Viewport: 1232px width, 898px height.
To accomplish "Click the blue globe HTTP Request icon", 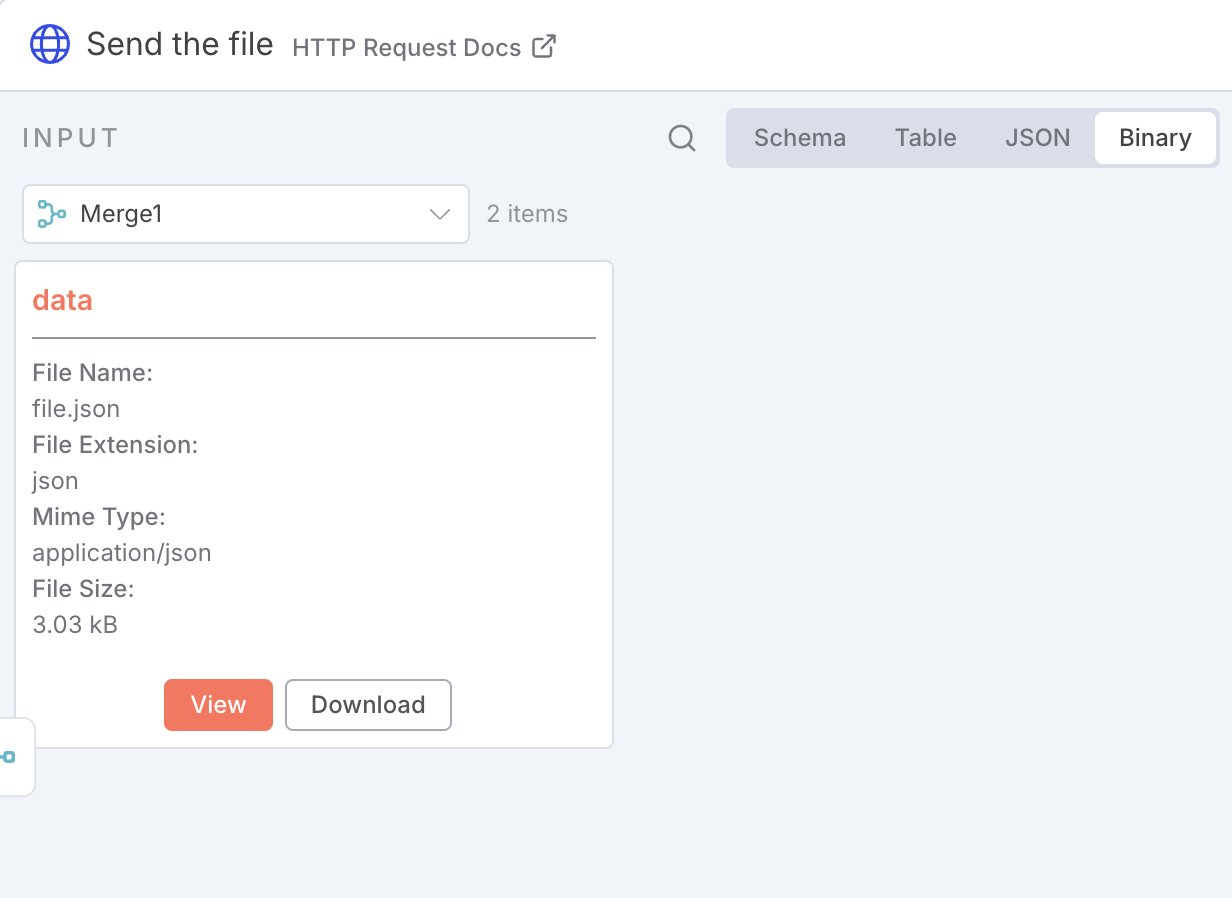I will pos(50,45).
